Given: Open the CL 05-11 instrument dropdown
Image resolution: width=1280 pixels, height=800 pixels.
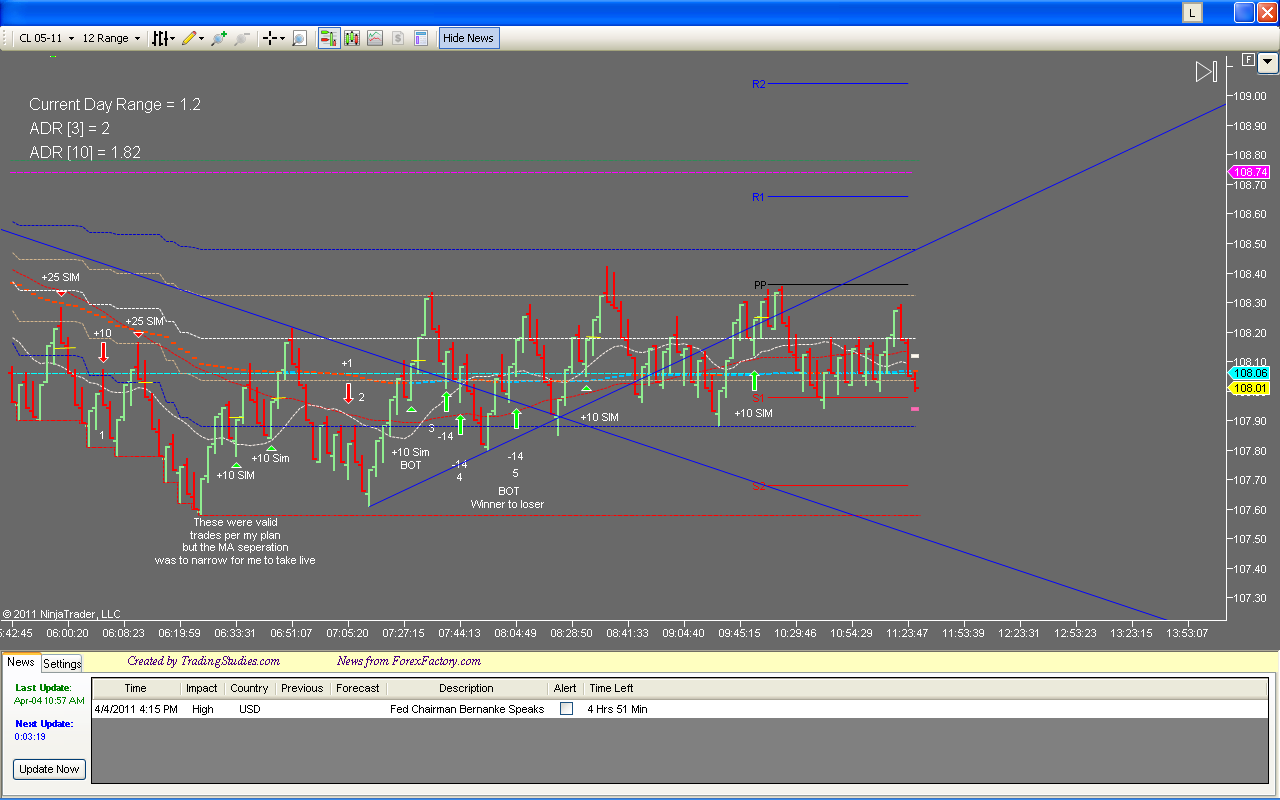Looking at the screenshot, I should [46, 38].
